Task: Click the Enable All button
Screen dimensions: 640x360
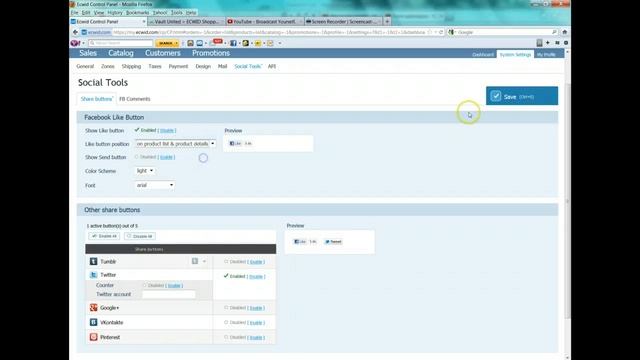Action: click(x=104, y=236)
